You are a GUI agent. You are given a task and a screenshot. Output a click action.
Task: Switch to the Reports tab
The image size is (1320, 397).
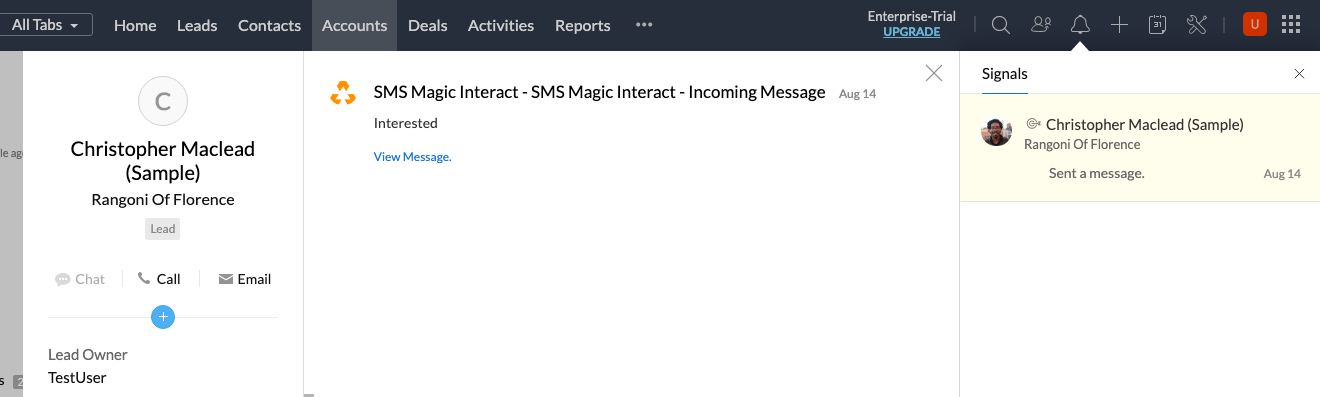pos(583,25)
